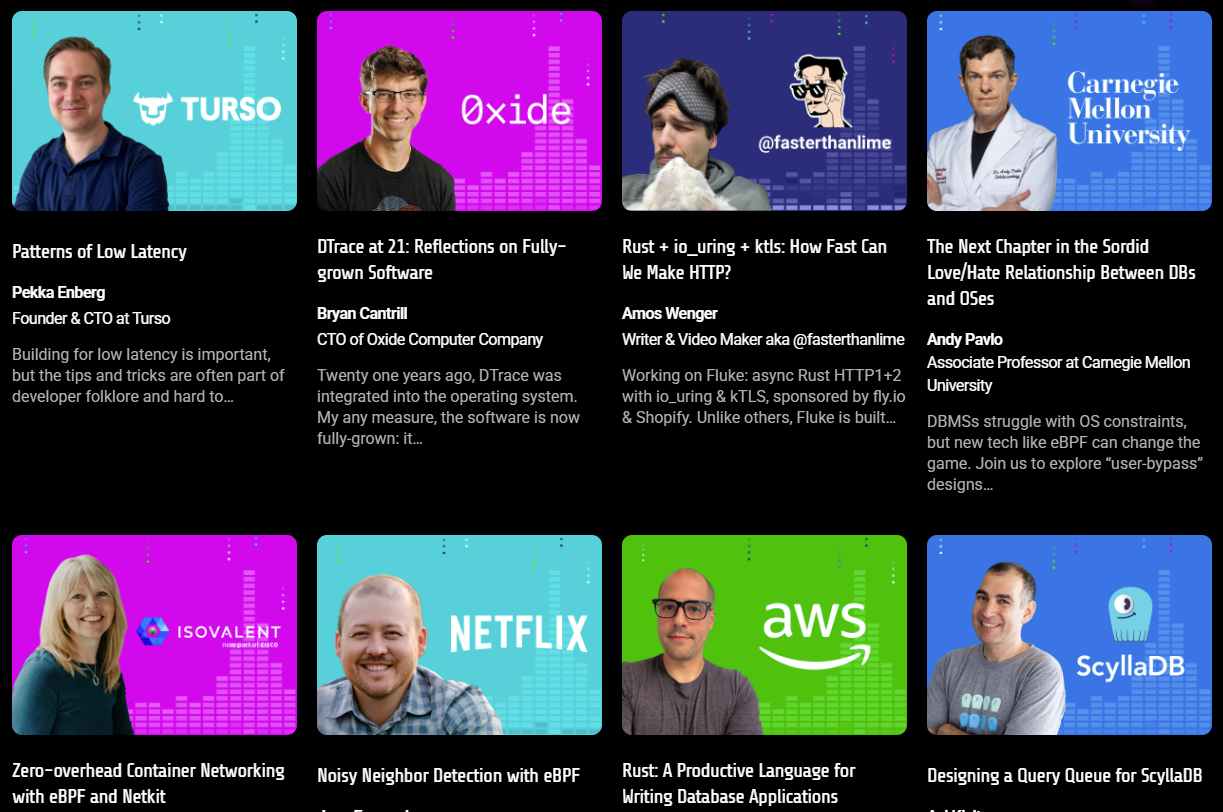Open the Isovalent speaker thumbnail
Image resolution: width=1223 pixels, height=812 pixels.
[154, 635]
